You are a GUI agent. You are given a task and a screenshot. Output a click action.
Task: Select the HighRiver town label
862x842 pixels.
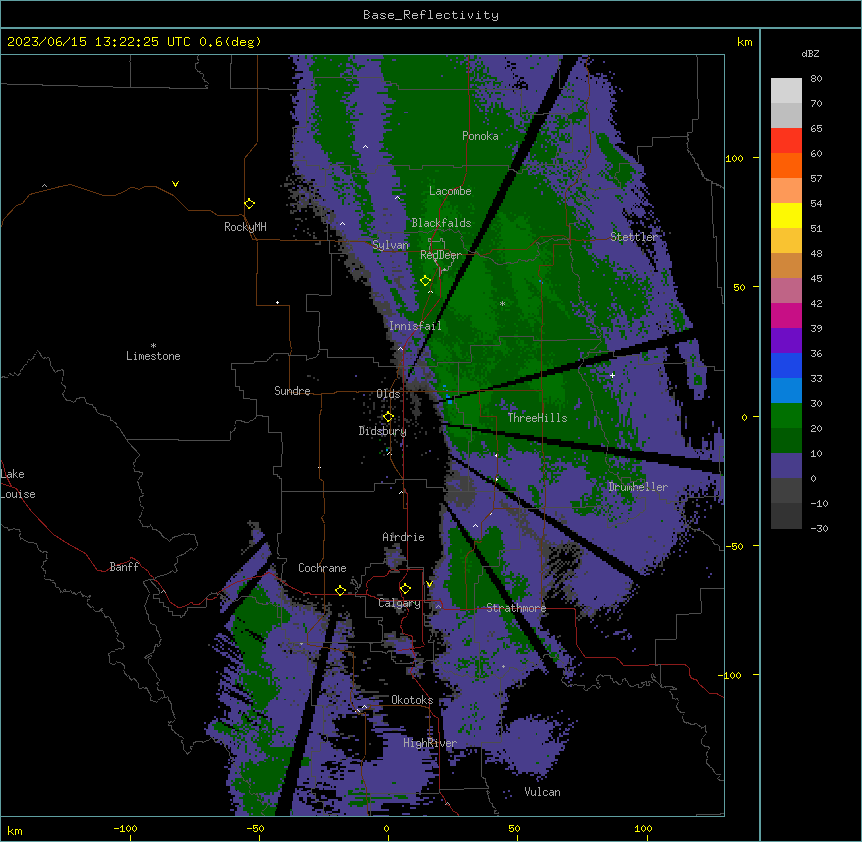[430, 743]
